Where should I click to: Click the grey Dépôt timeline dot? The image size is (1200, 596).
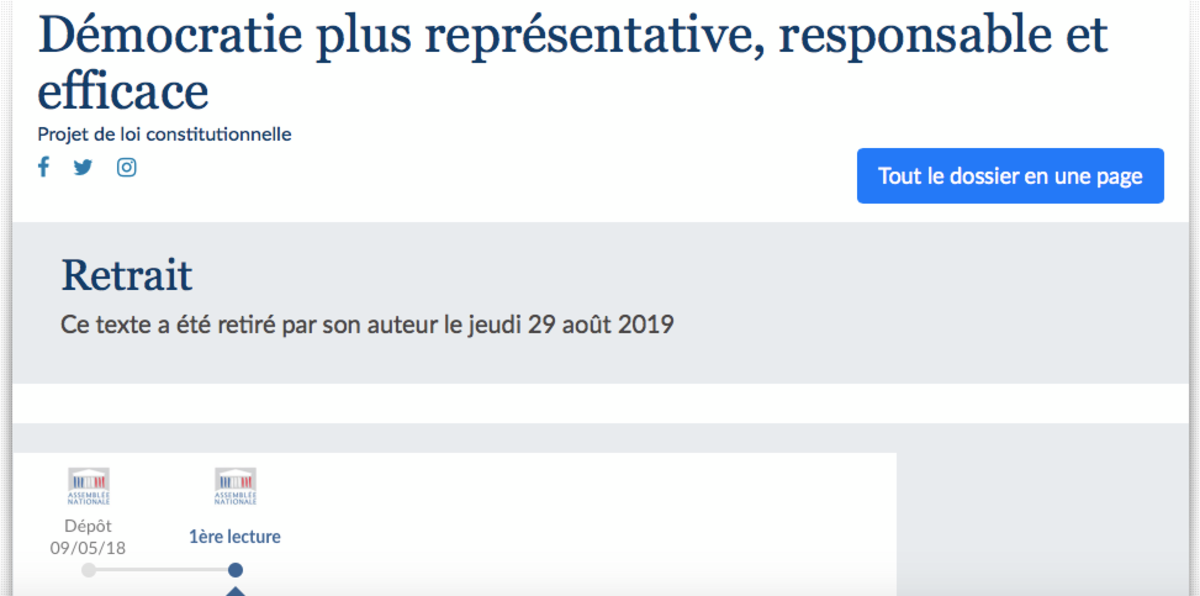click(88, 570)
